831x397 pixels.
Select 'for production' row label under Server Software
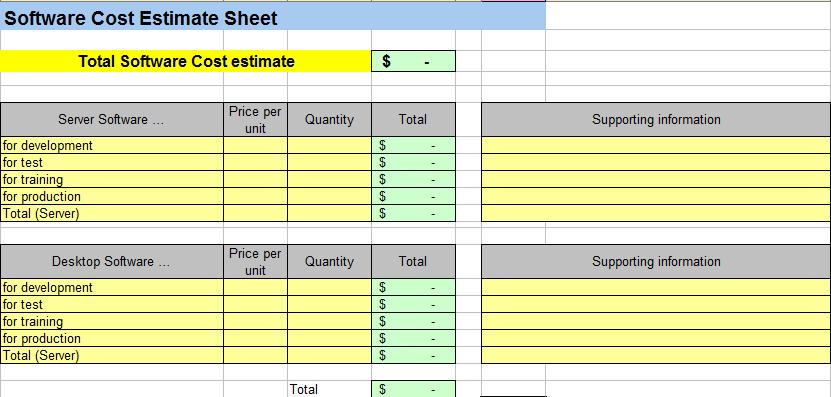click(112, 196)
